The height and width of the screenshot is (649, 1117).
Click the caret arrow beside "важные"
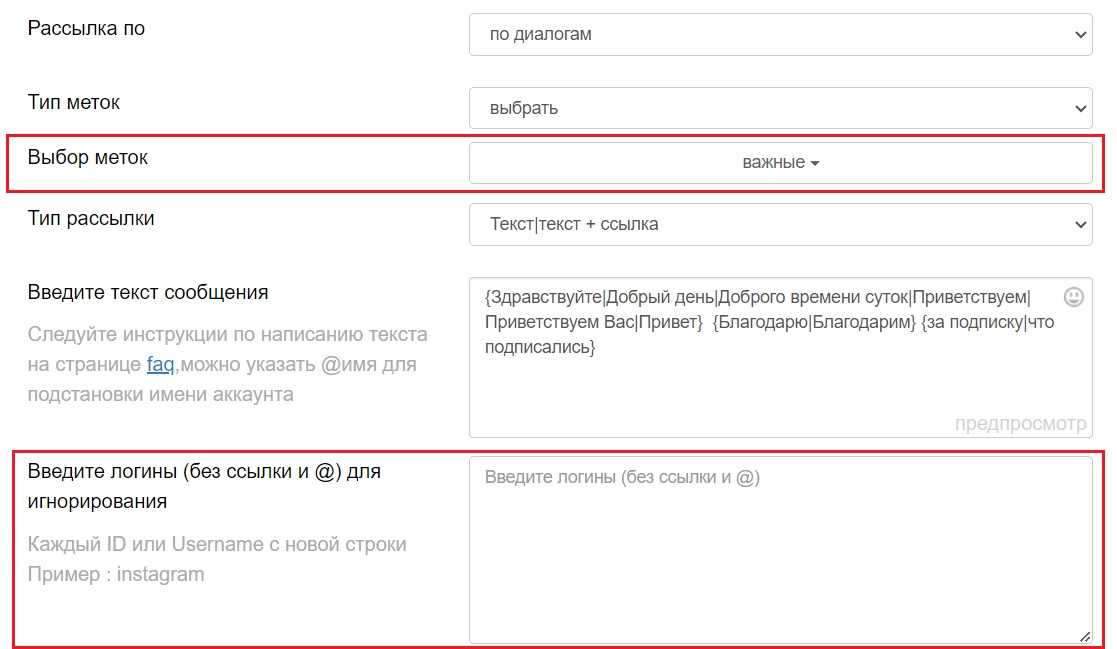815,164
